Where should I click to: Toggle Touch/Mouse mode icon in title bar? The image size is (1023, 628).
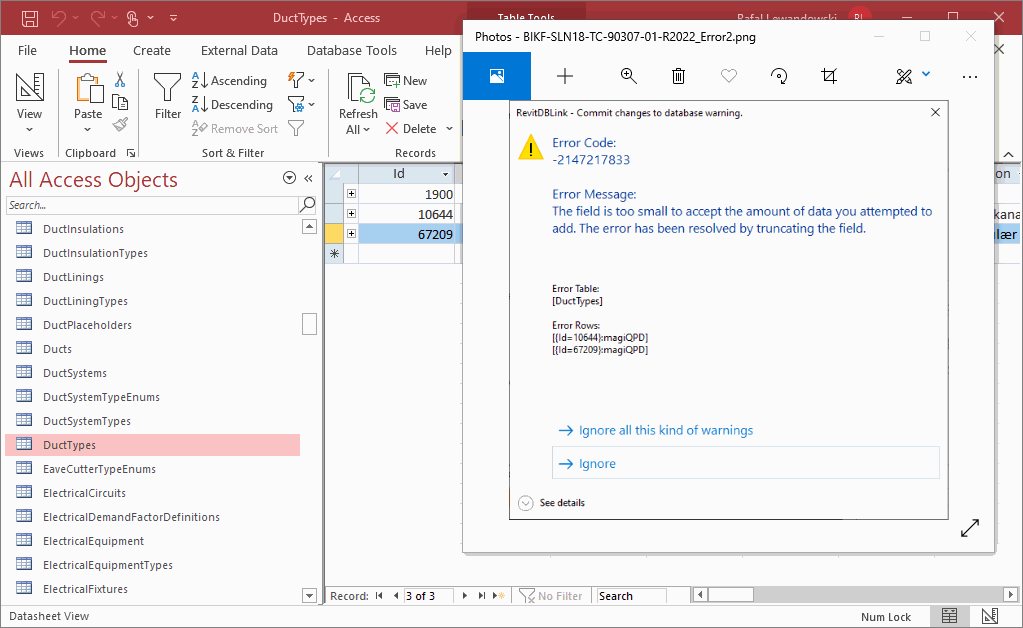(x=132, y=18)
